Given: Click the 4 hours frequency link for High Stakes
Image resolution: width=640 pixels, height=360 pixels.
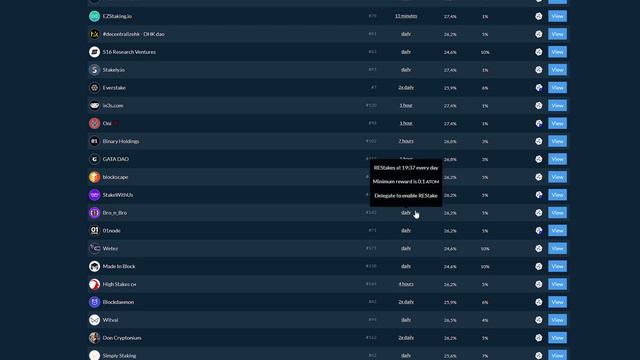Looking at the screenshot, I should 406,284.
